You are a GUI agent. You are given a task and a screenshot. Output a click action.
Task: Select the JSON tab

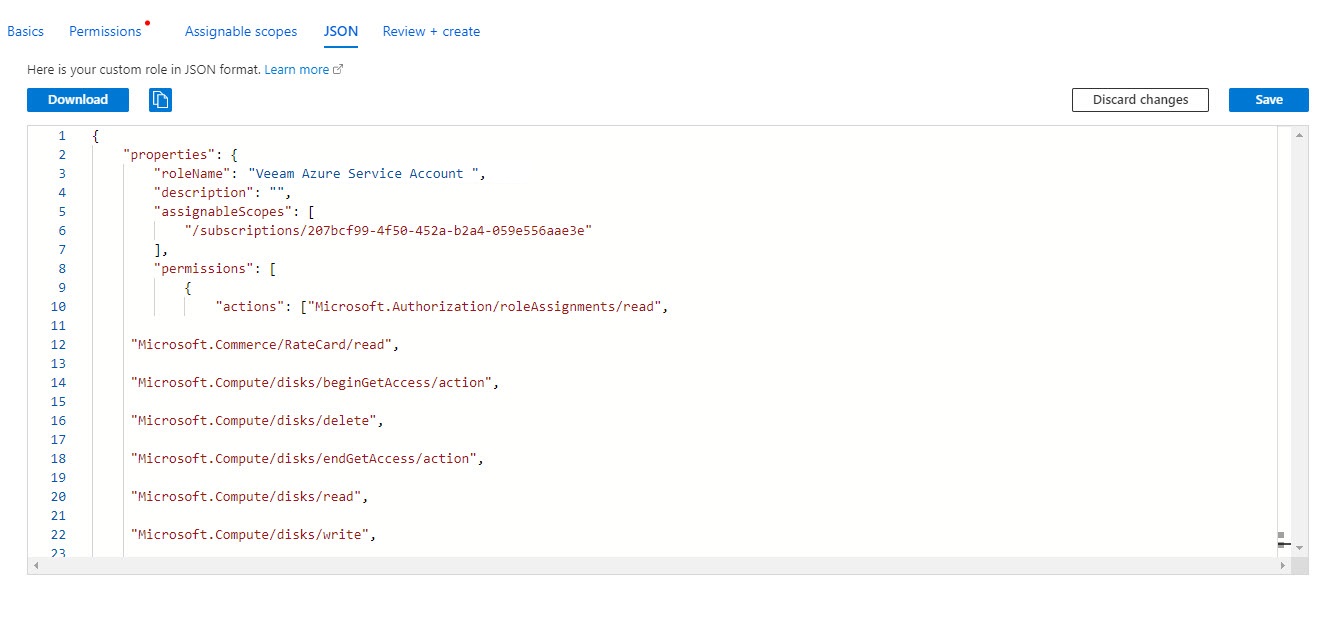click(340, 31)
